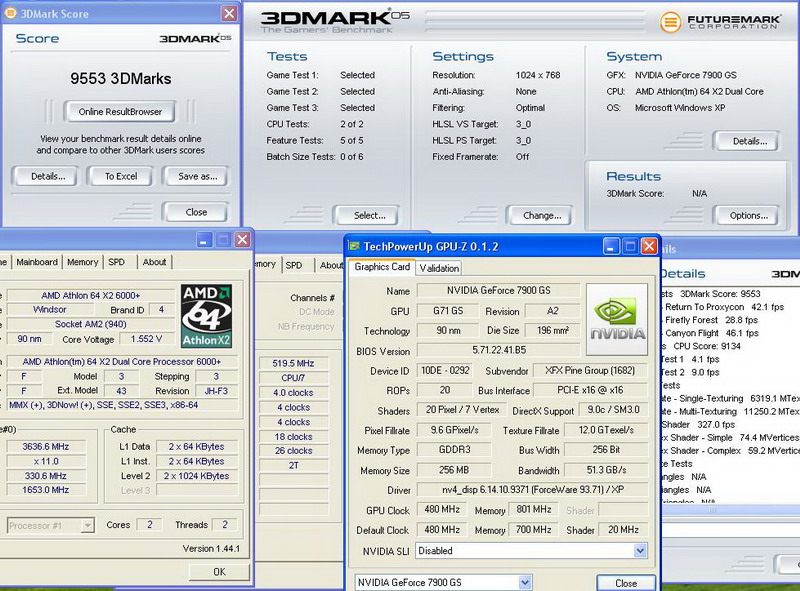Open the About tab in front CPU-Z window
The image size is (800, 591).
[x=154, y=262]
